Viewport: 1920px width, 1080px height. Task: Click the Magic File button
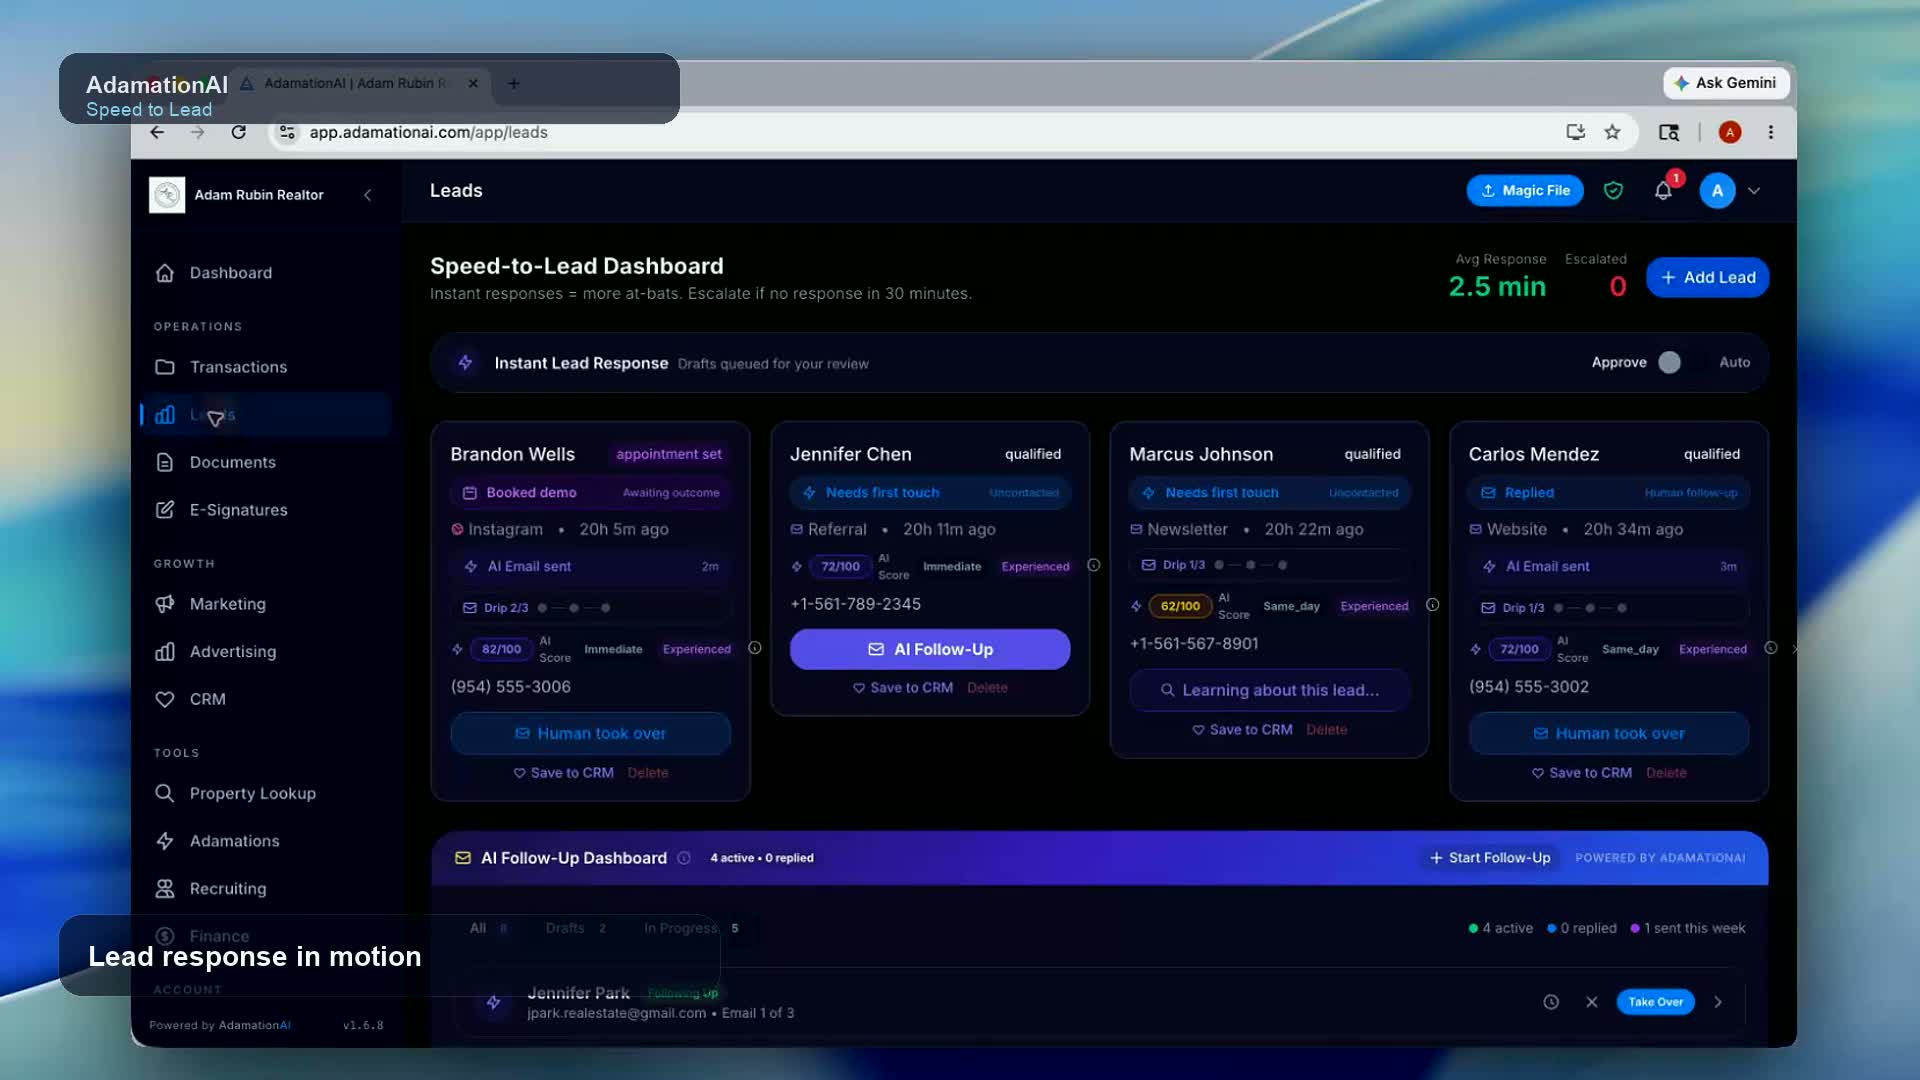[x=1525, y=190]
